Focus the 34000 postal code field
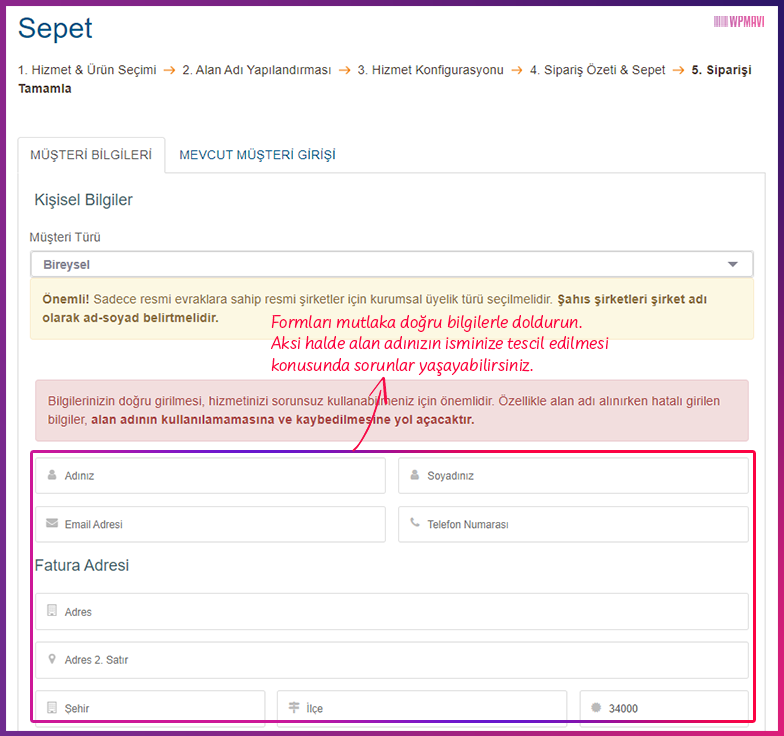The image size is (784, 736). pyautogui.click(x=664, y=708)
